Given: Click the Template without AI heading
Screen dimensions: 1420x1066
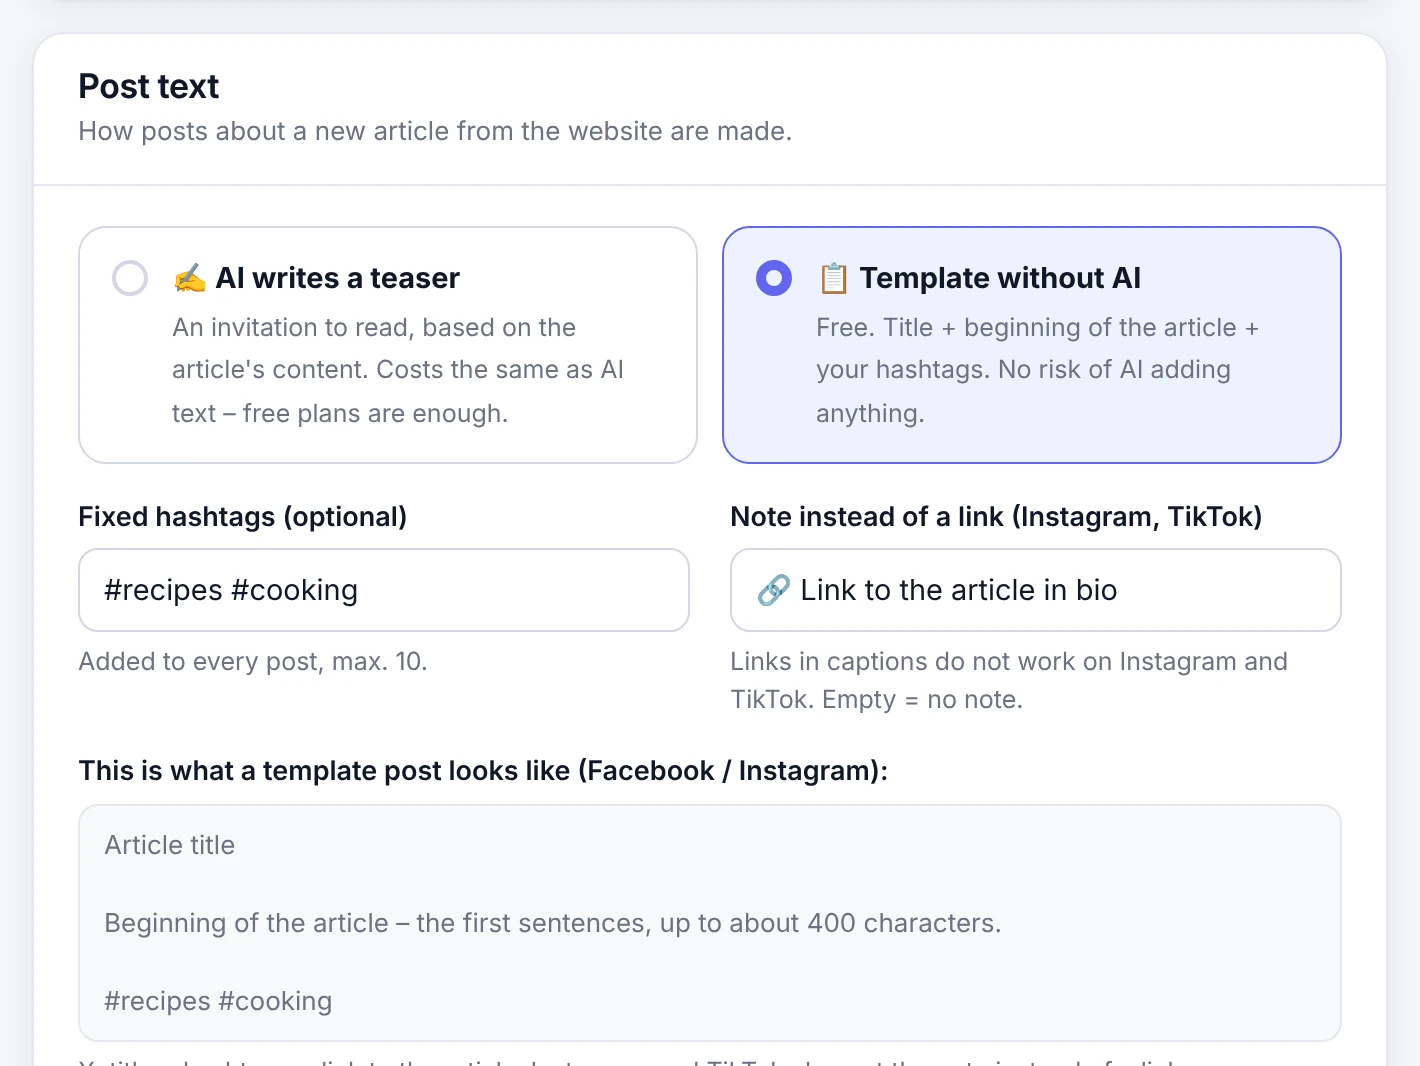Looking at the screenshot, I should (x=1000, y=278).
